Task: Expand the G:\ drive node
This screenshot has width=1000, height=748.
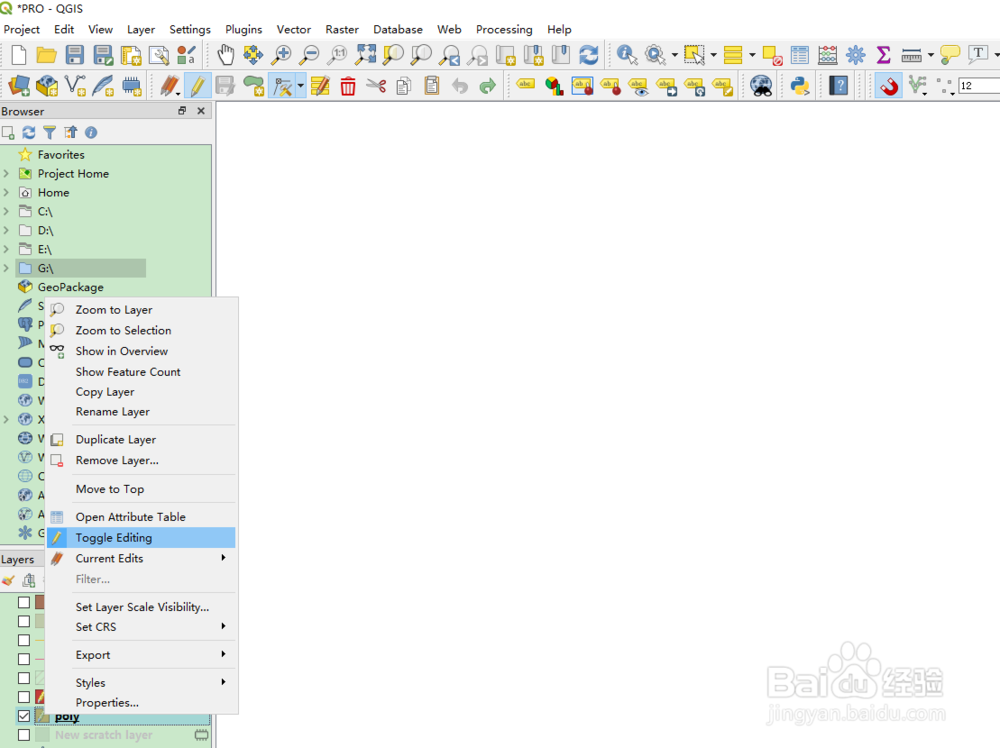Action: coord(6,268)
